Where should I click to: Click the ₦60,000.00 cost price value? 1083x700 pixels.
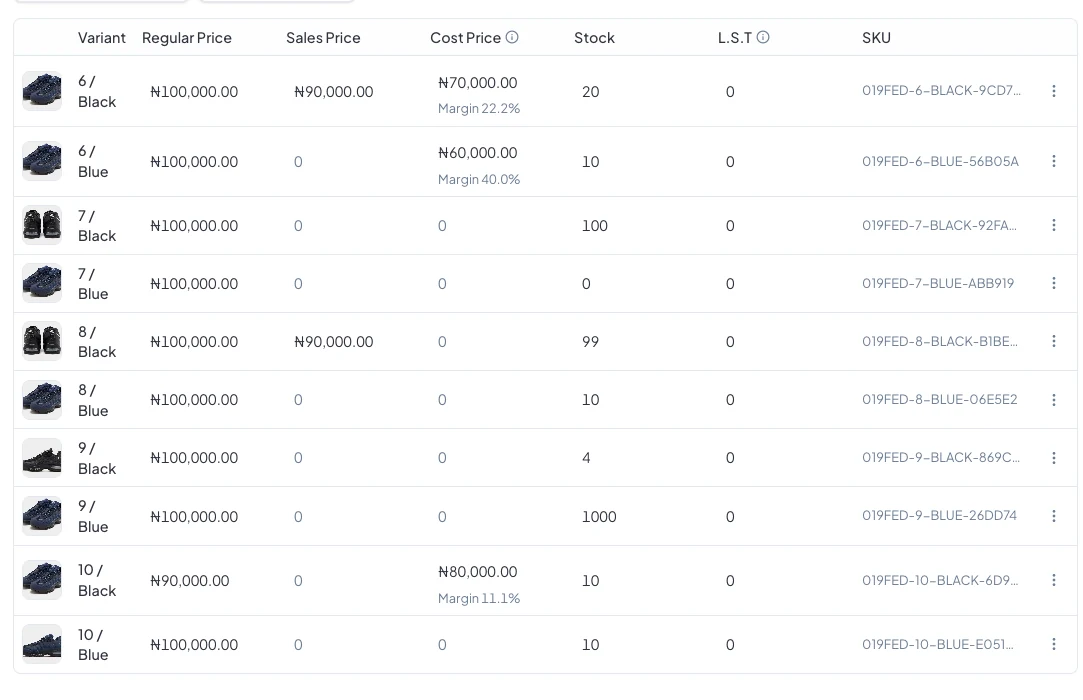point(477,153)
